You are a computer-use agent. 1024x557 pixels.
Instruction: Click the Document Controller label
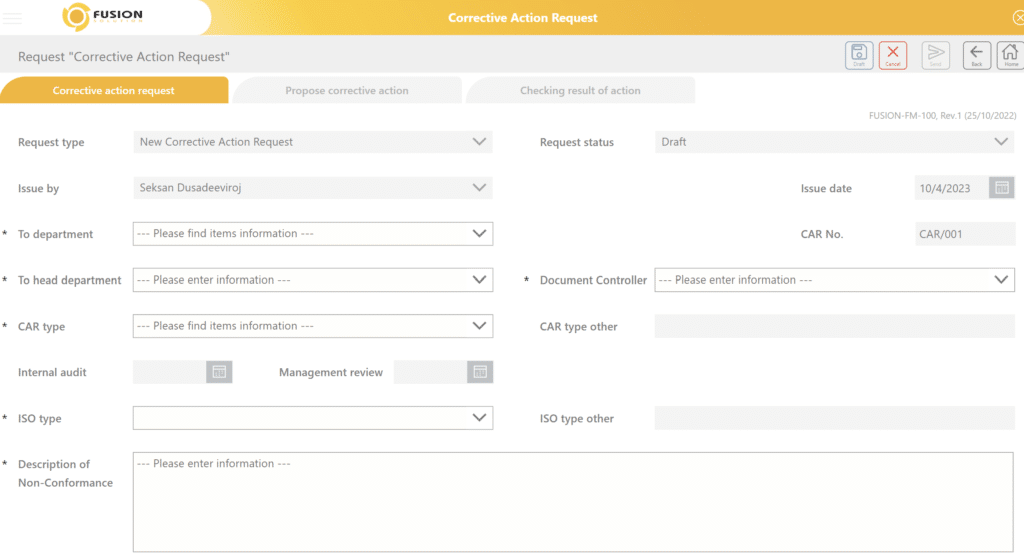(593, 280)
